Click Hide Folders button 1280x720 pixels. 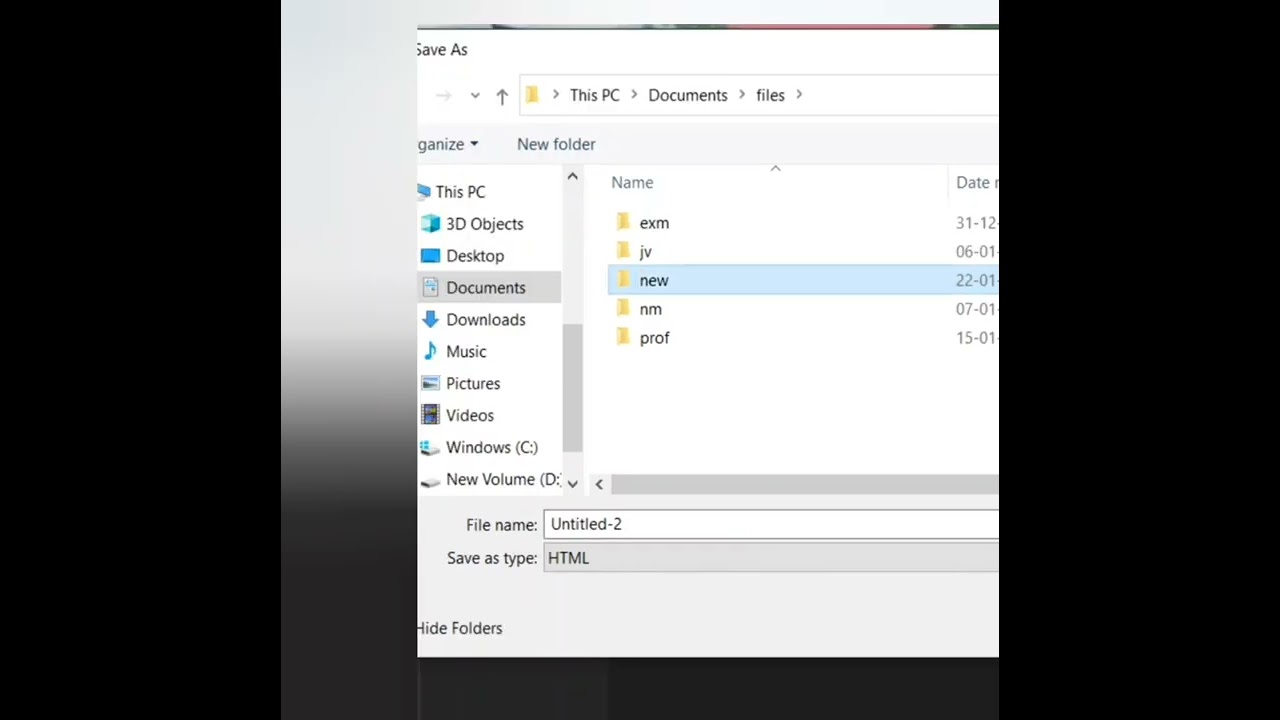pos(460,628)
